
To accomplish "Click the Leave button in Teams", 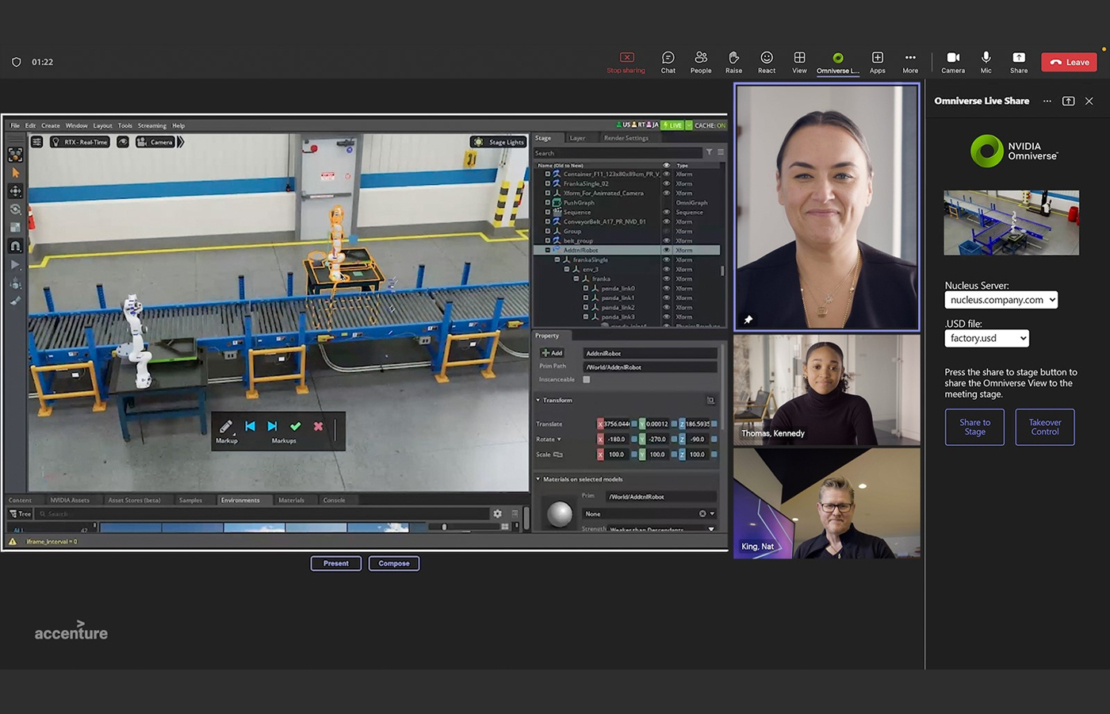I will point(1068,61).
